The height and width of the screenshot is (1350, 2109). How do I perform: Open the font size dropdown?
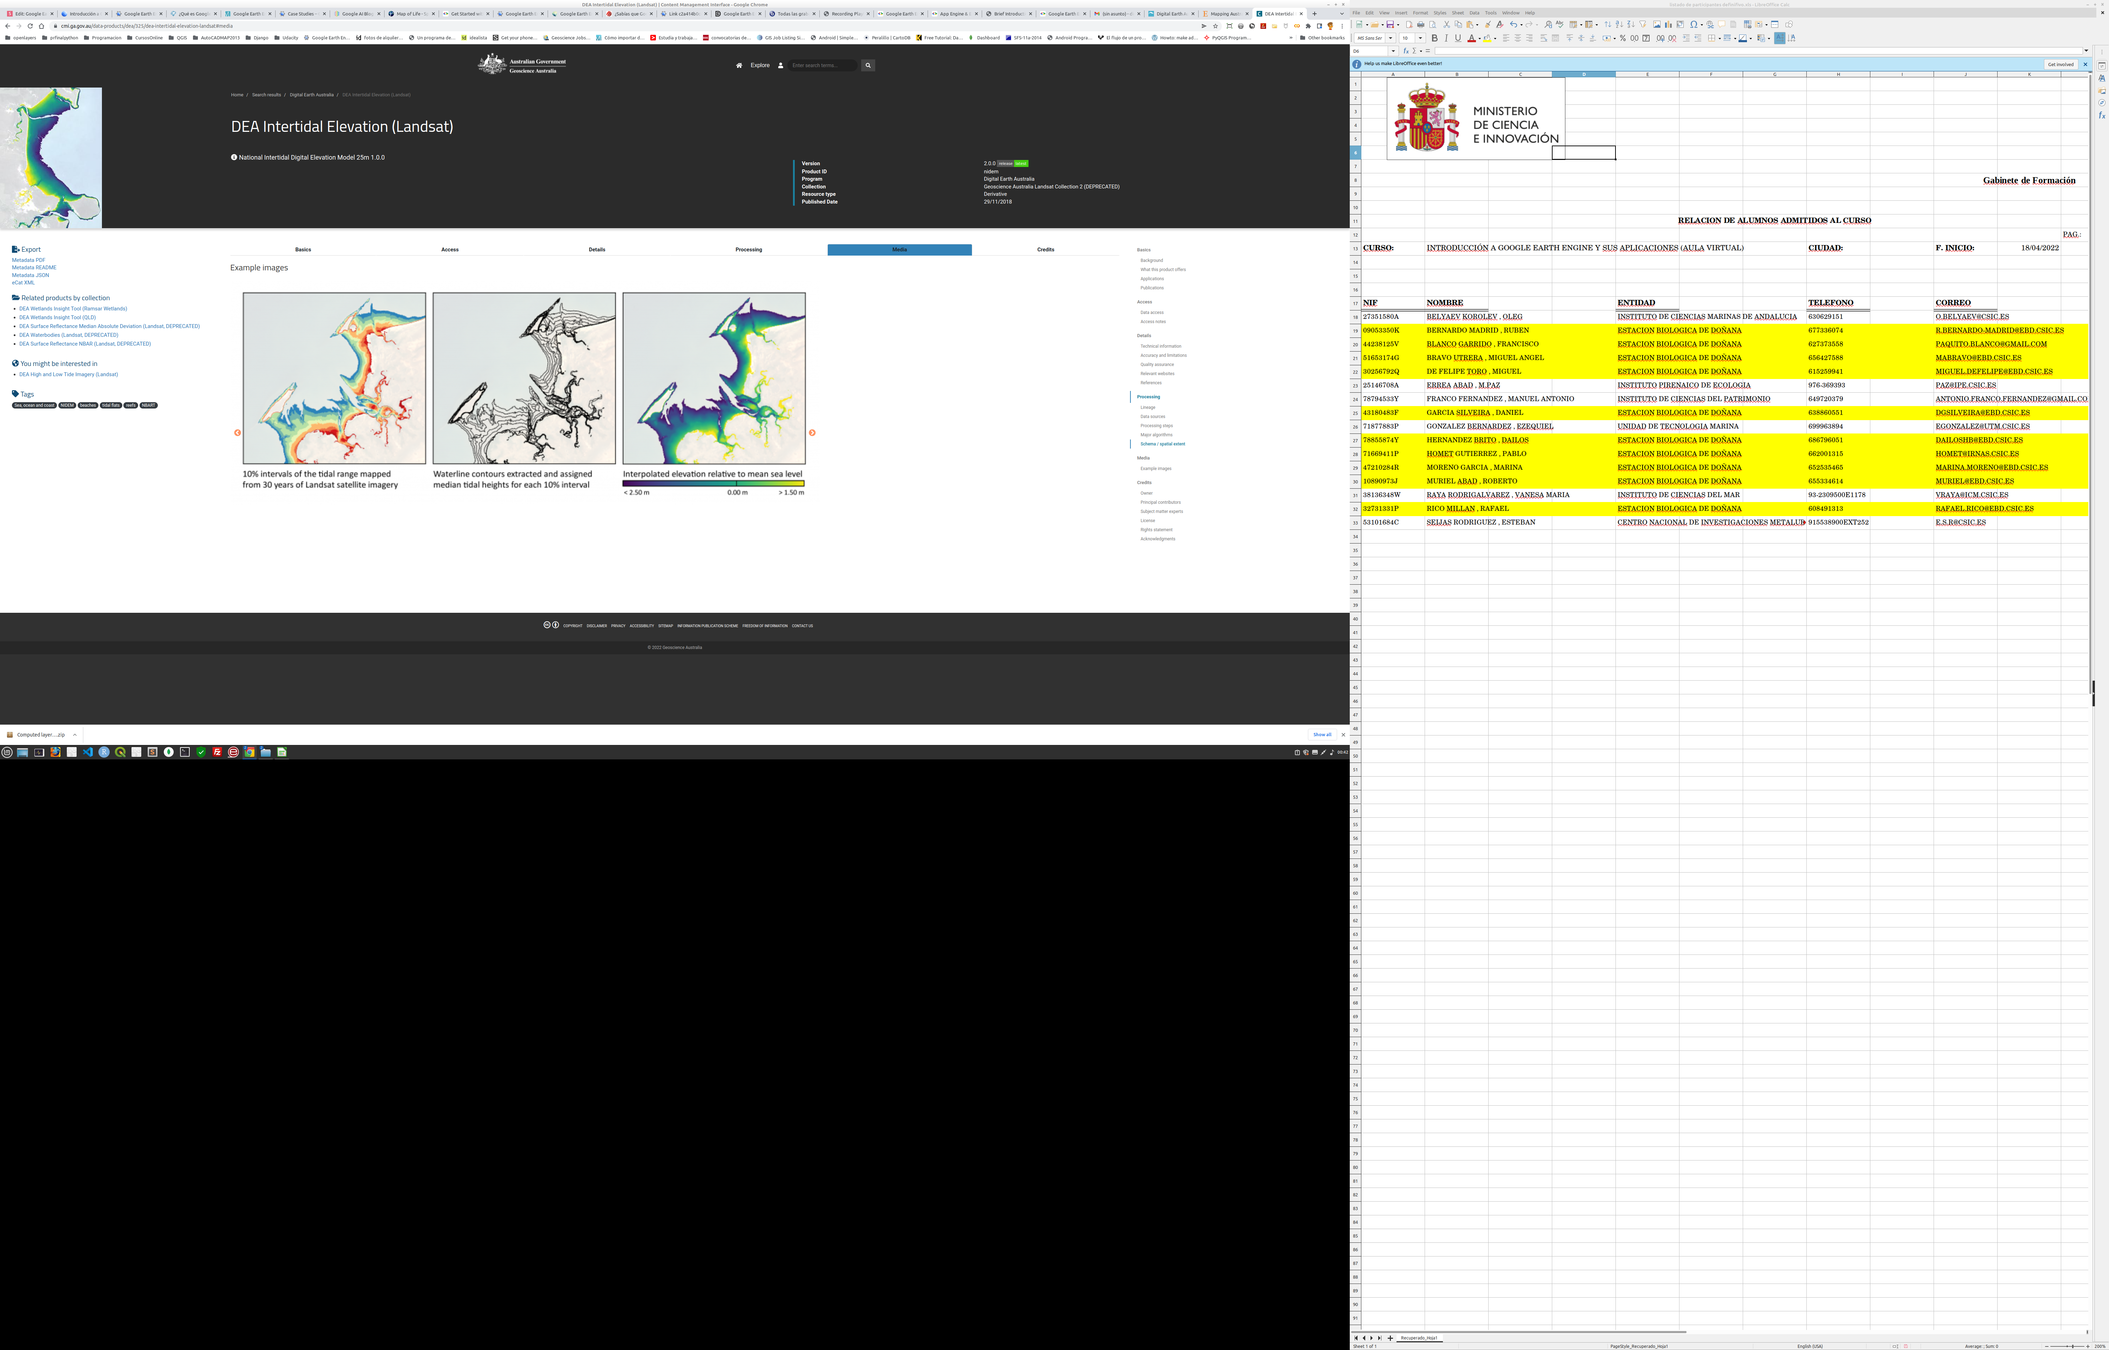[1420, 38]
